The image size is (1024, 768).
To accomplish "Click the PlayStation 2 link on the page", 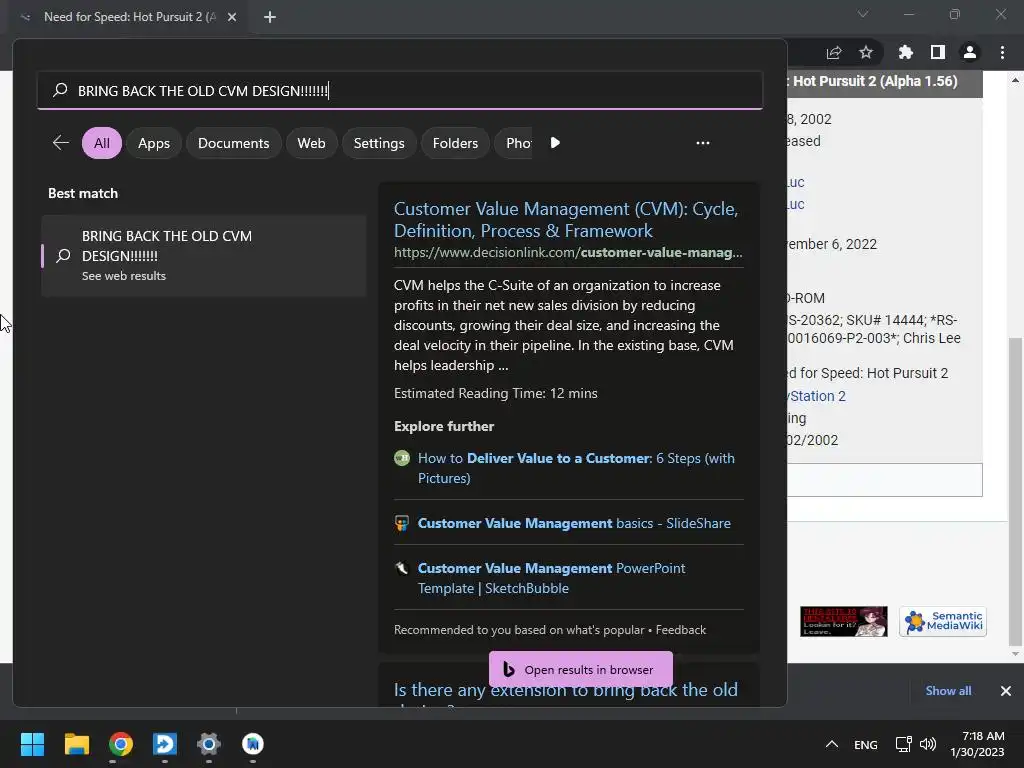I will (816, 396).
